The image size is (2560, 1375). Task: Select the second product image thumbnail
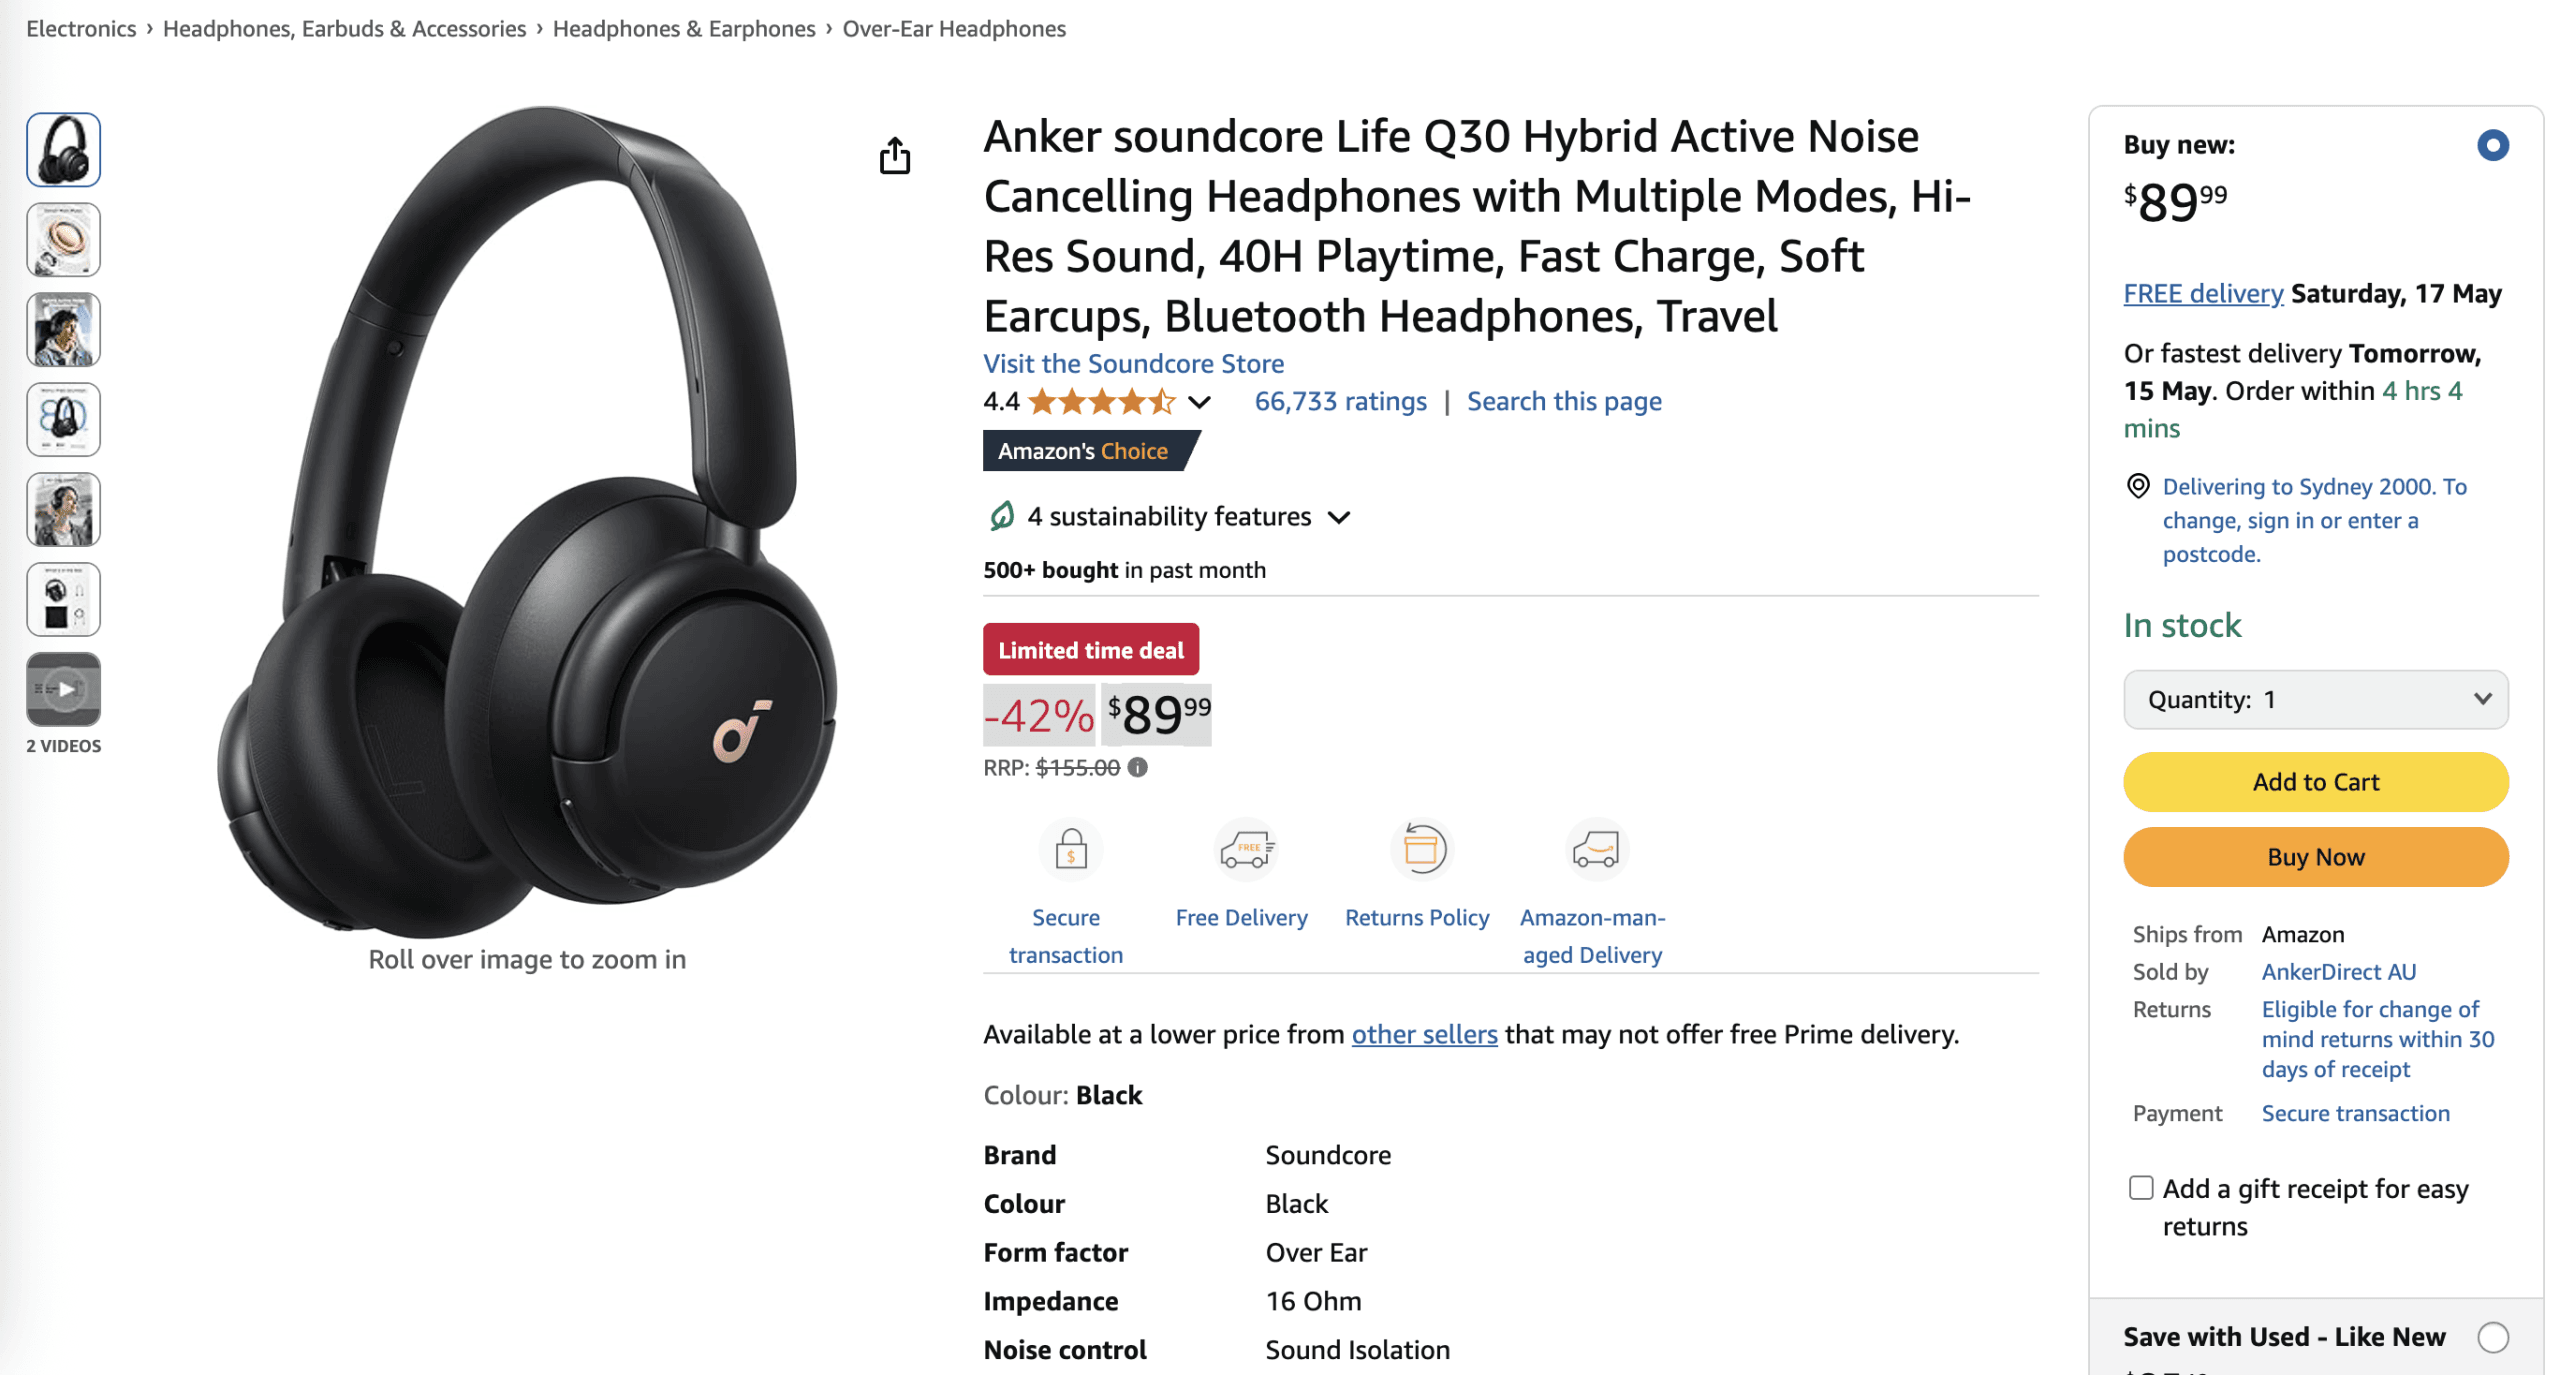click(64, 239)
